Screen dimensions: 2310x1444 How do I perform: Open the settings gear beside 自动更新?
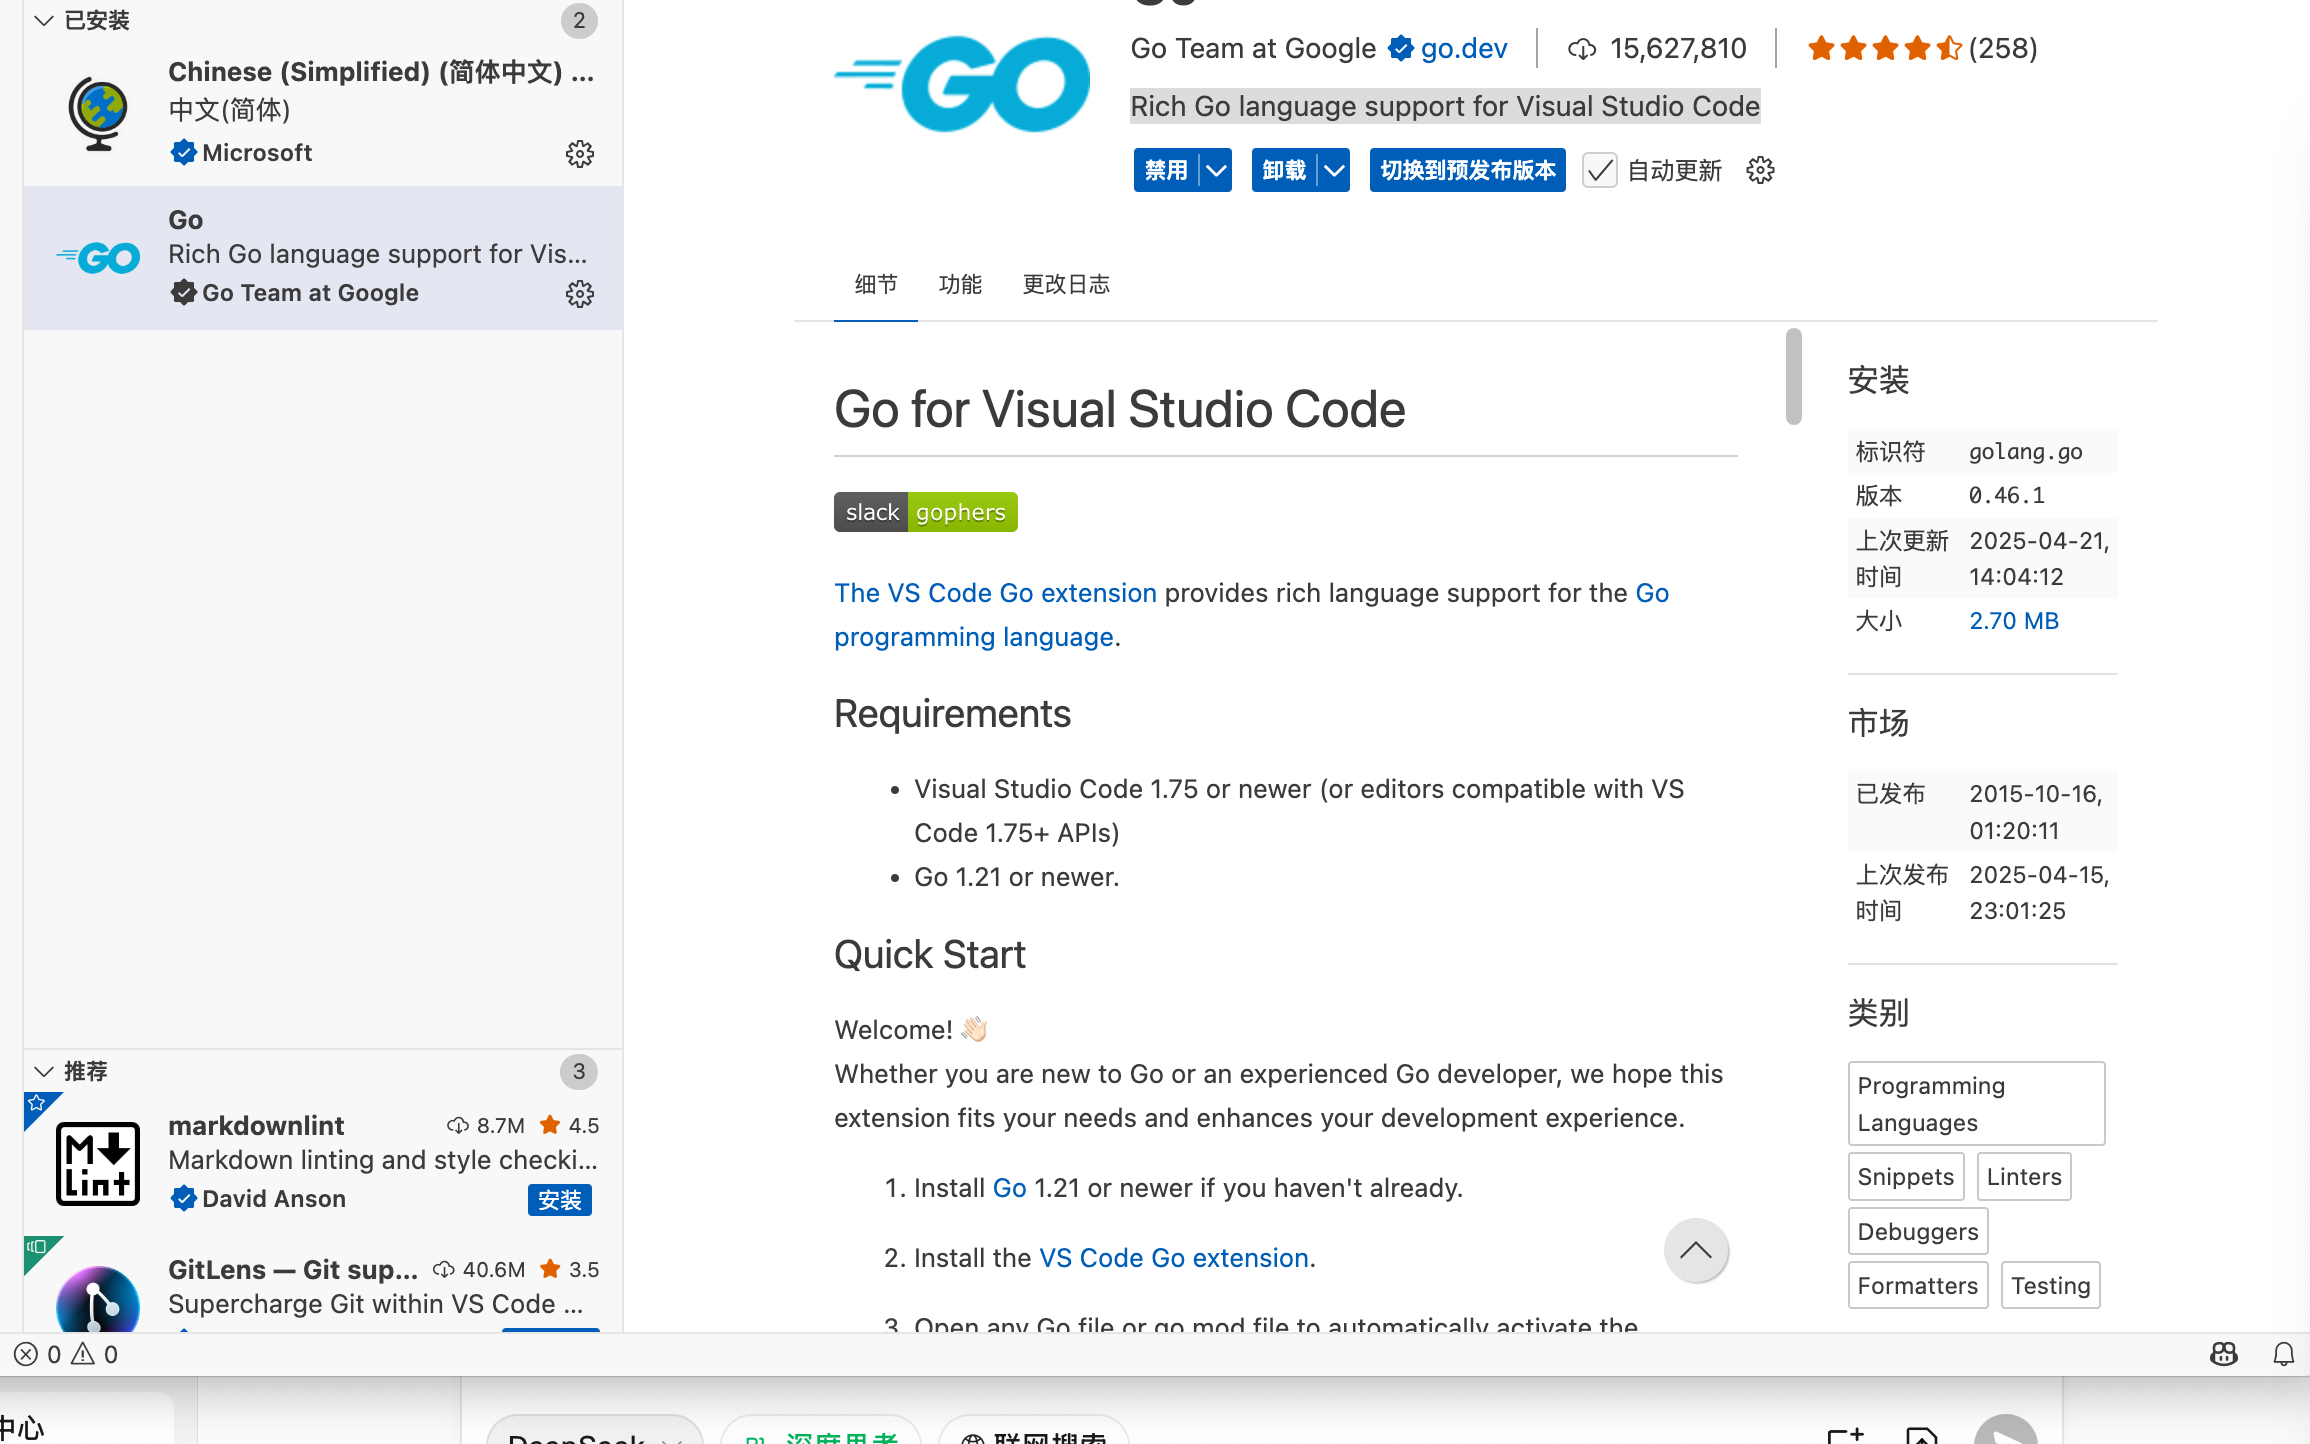click(1760, 170)
